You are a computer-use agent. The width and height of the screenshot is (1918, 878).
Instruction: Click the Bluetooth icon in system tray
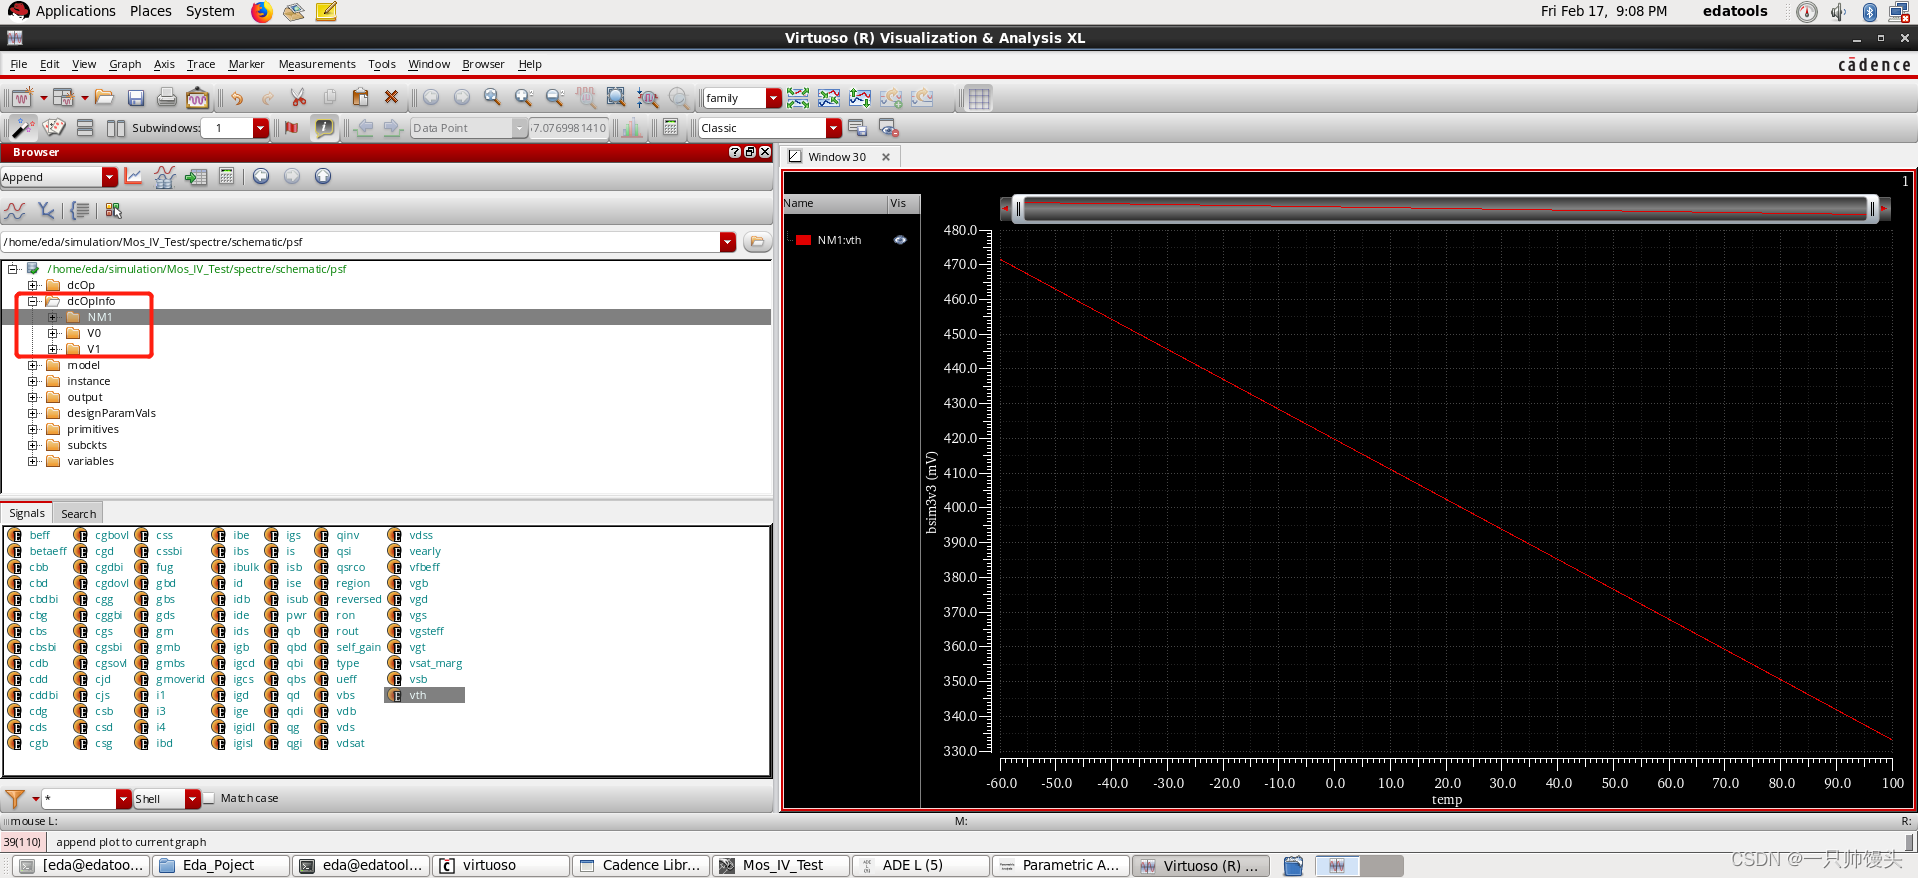(x=1870, y=11)
